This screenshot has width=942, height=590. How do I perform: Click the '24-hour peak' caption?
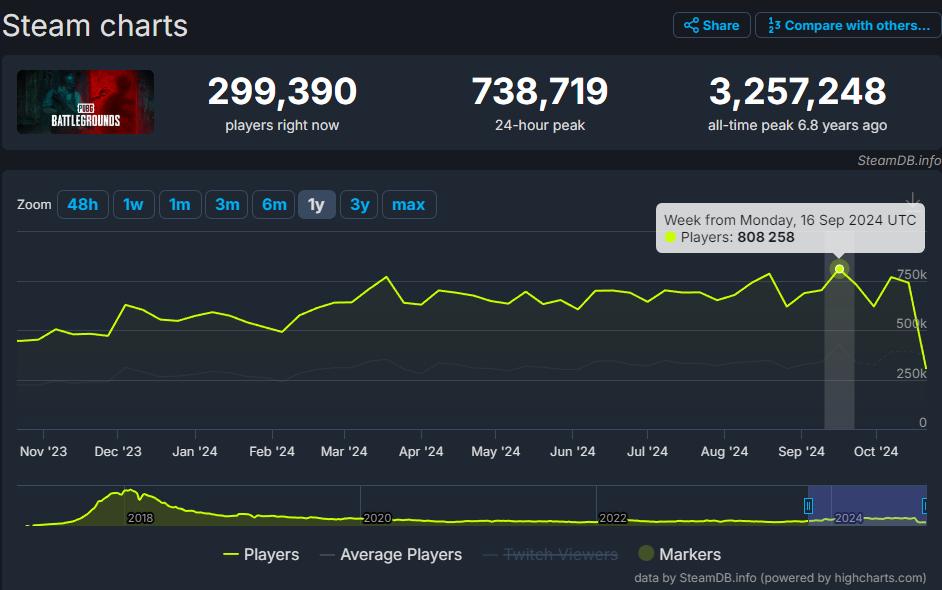pyautogui.click(x=540, y=125)
